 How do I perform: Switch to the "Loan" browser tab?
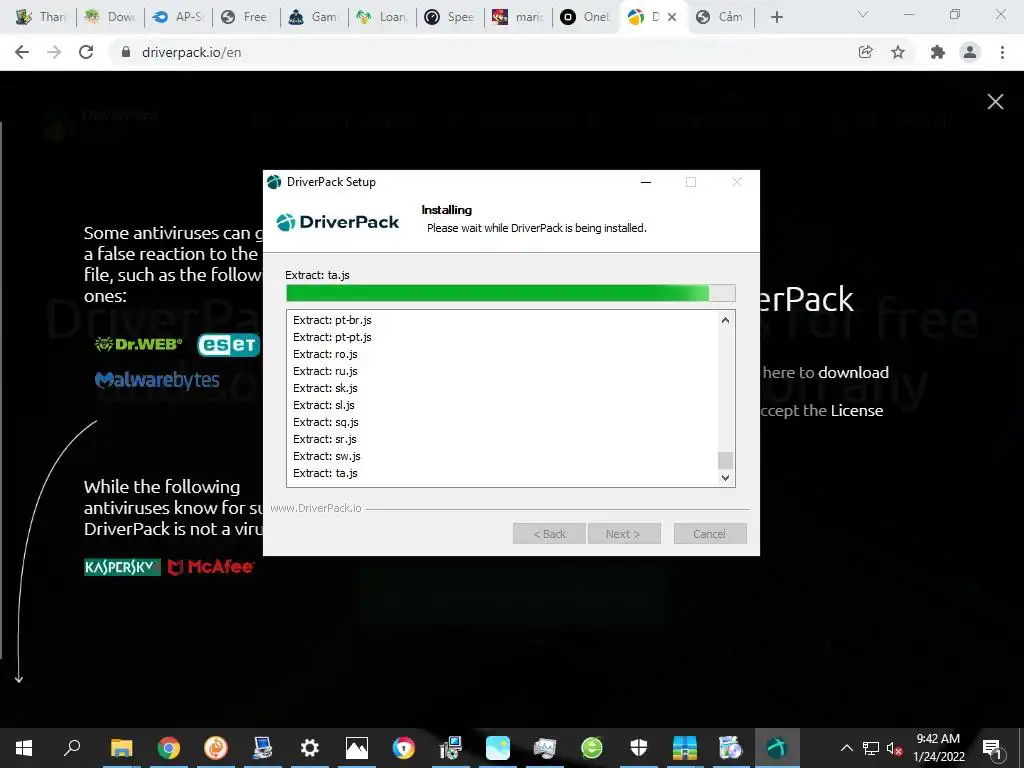(381, 17)
